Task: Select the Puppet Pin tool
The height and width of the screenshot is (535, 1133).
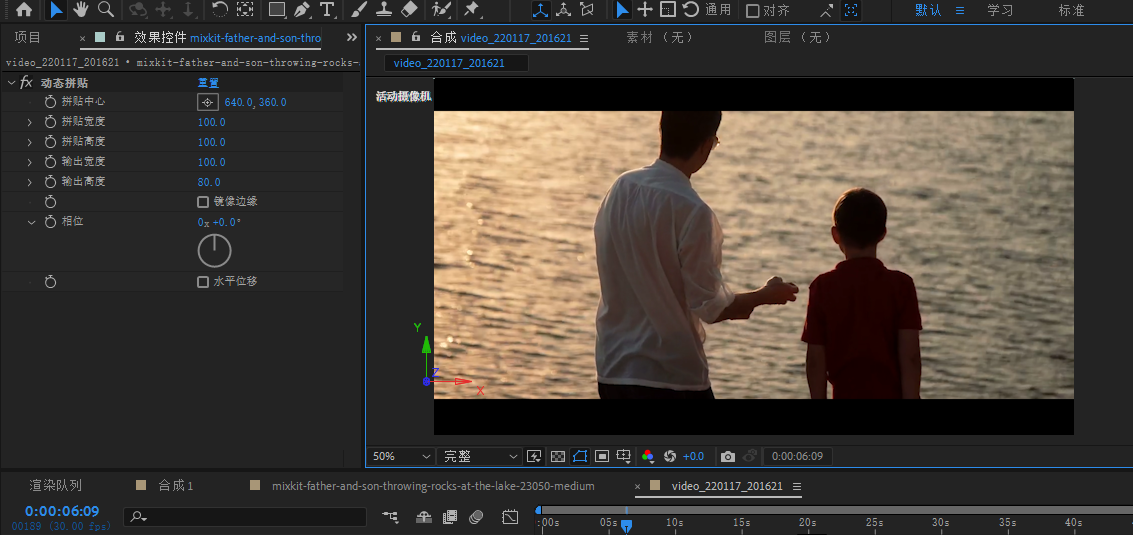Action: pyautogui.click(x=471, y=9)
